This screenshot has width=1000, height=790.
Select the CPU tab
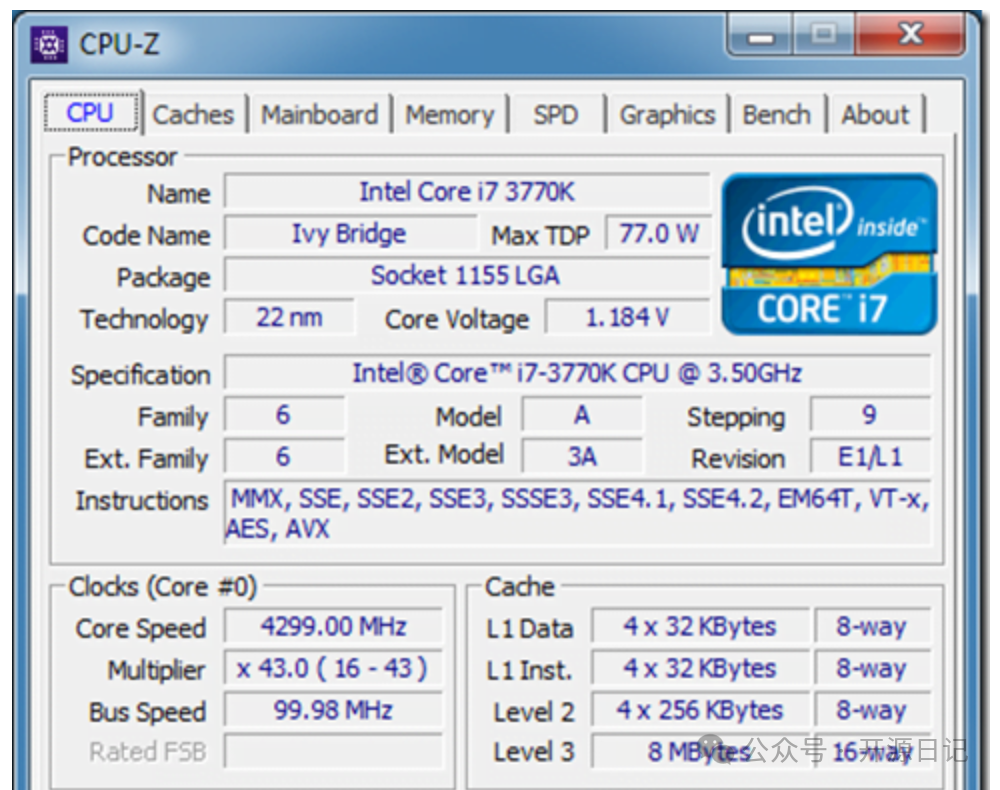91,113
